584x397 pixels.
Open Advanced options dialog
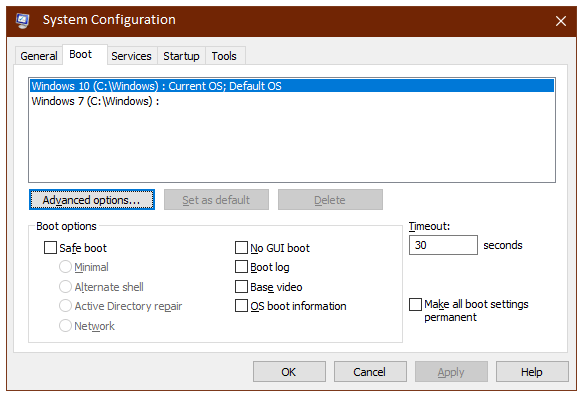click(92, 200)
